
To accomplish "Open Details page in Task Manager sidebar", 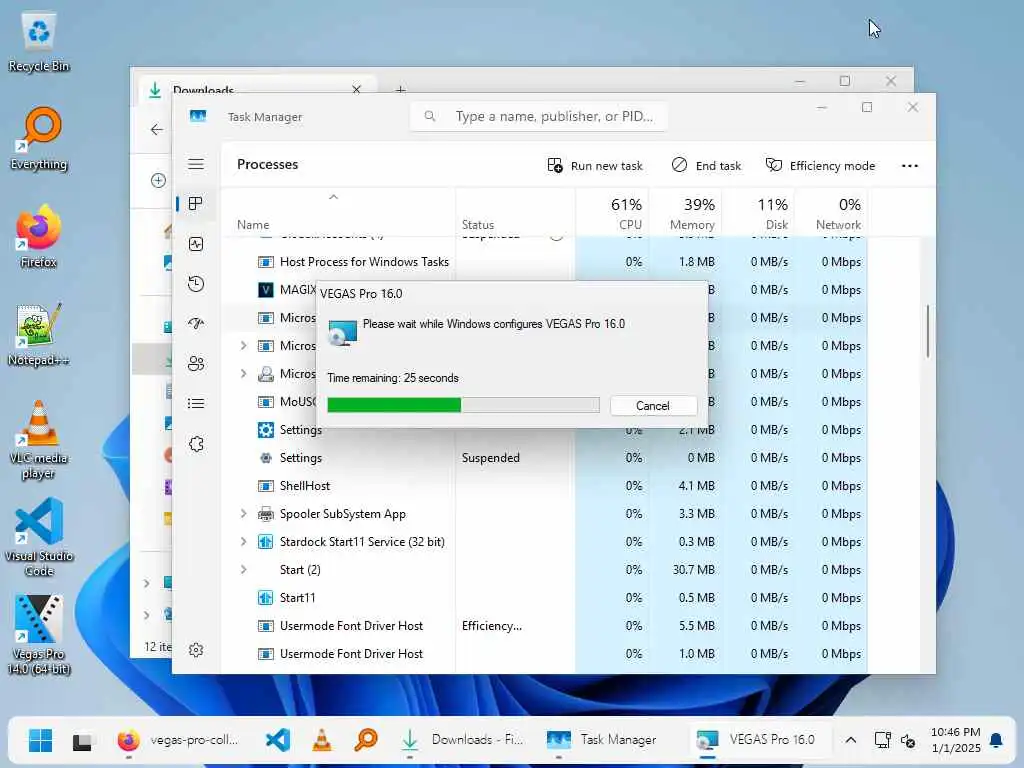I will 196,404.
